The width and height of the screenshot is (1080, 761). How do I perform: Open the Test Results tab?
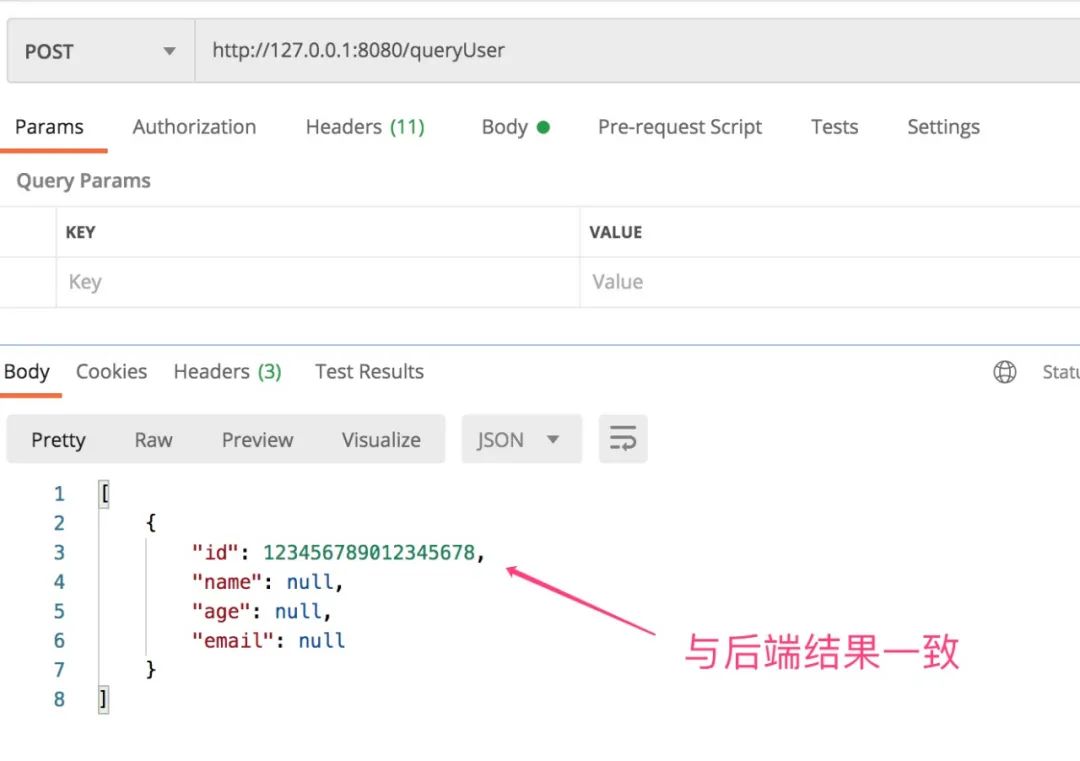(369, 372)
